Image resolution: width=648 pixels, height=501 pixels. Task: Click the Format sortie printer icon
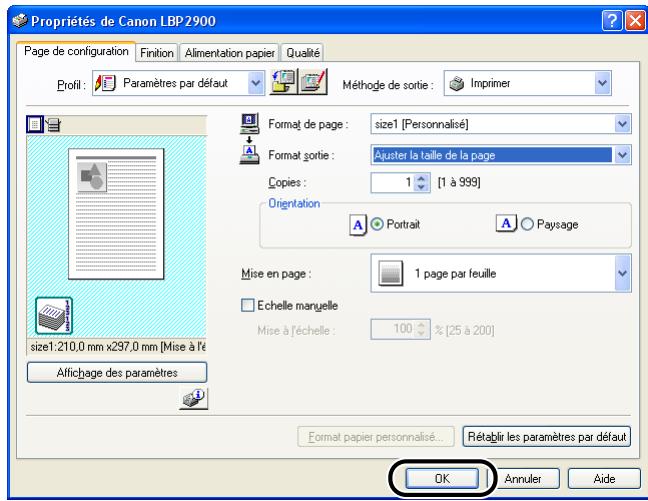249,155
